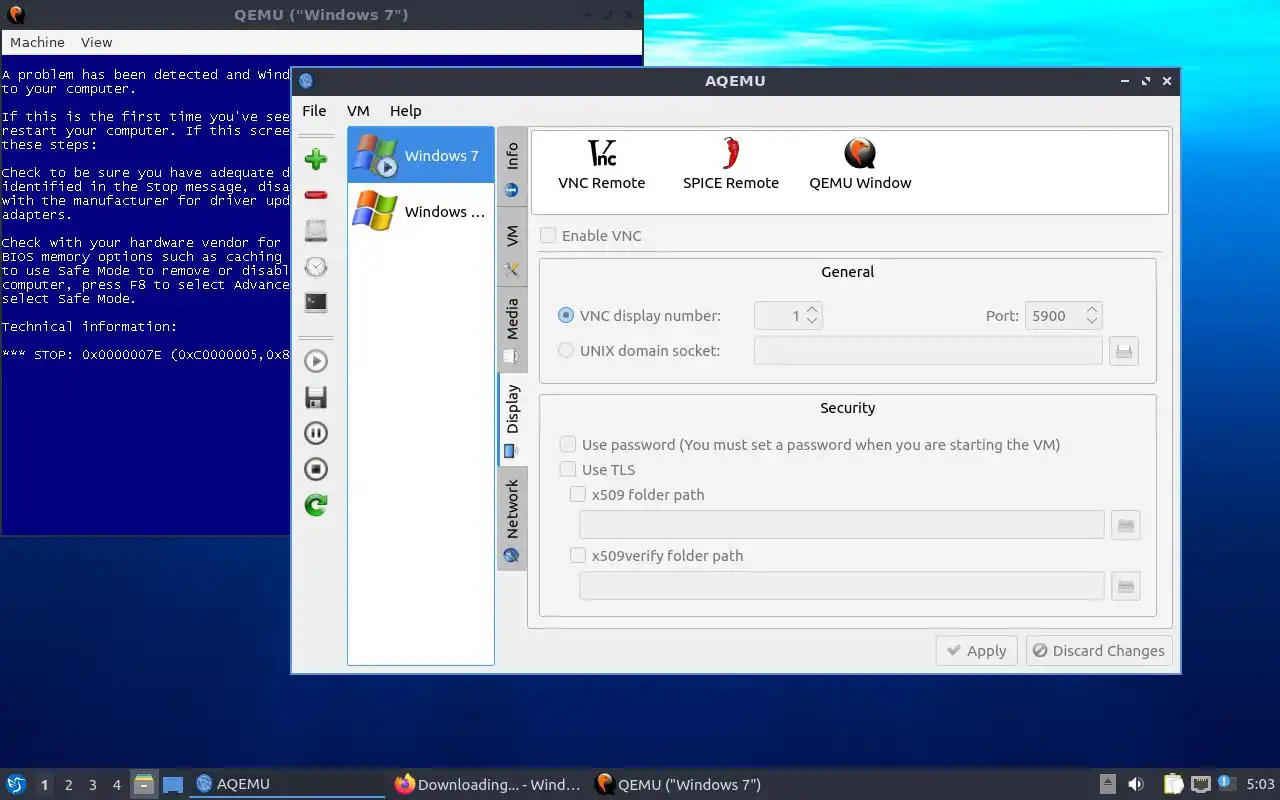The height and width of the screenshot is (800, 1280).
Task: Click the Apply button
Action: click(977, 651)
